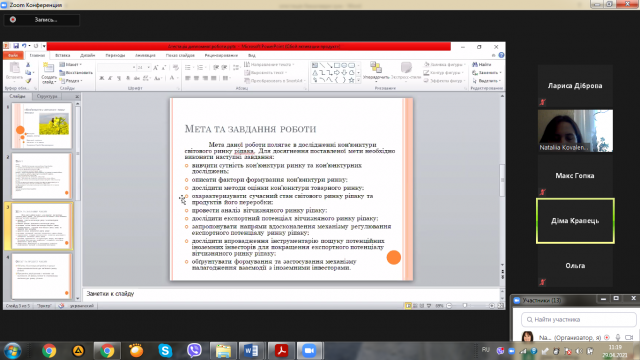Image resolution: width=640 pixels, height=360 pixels.
Task: Click the Найти участника search field
Action: pyautogui.click(x=579, y=319)
